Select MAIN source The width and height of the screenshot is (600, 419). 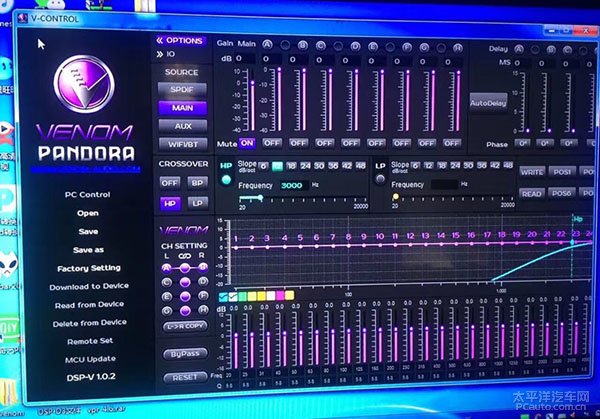coord(183,108)
